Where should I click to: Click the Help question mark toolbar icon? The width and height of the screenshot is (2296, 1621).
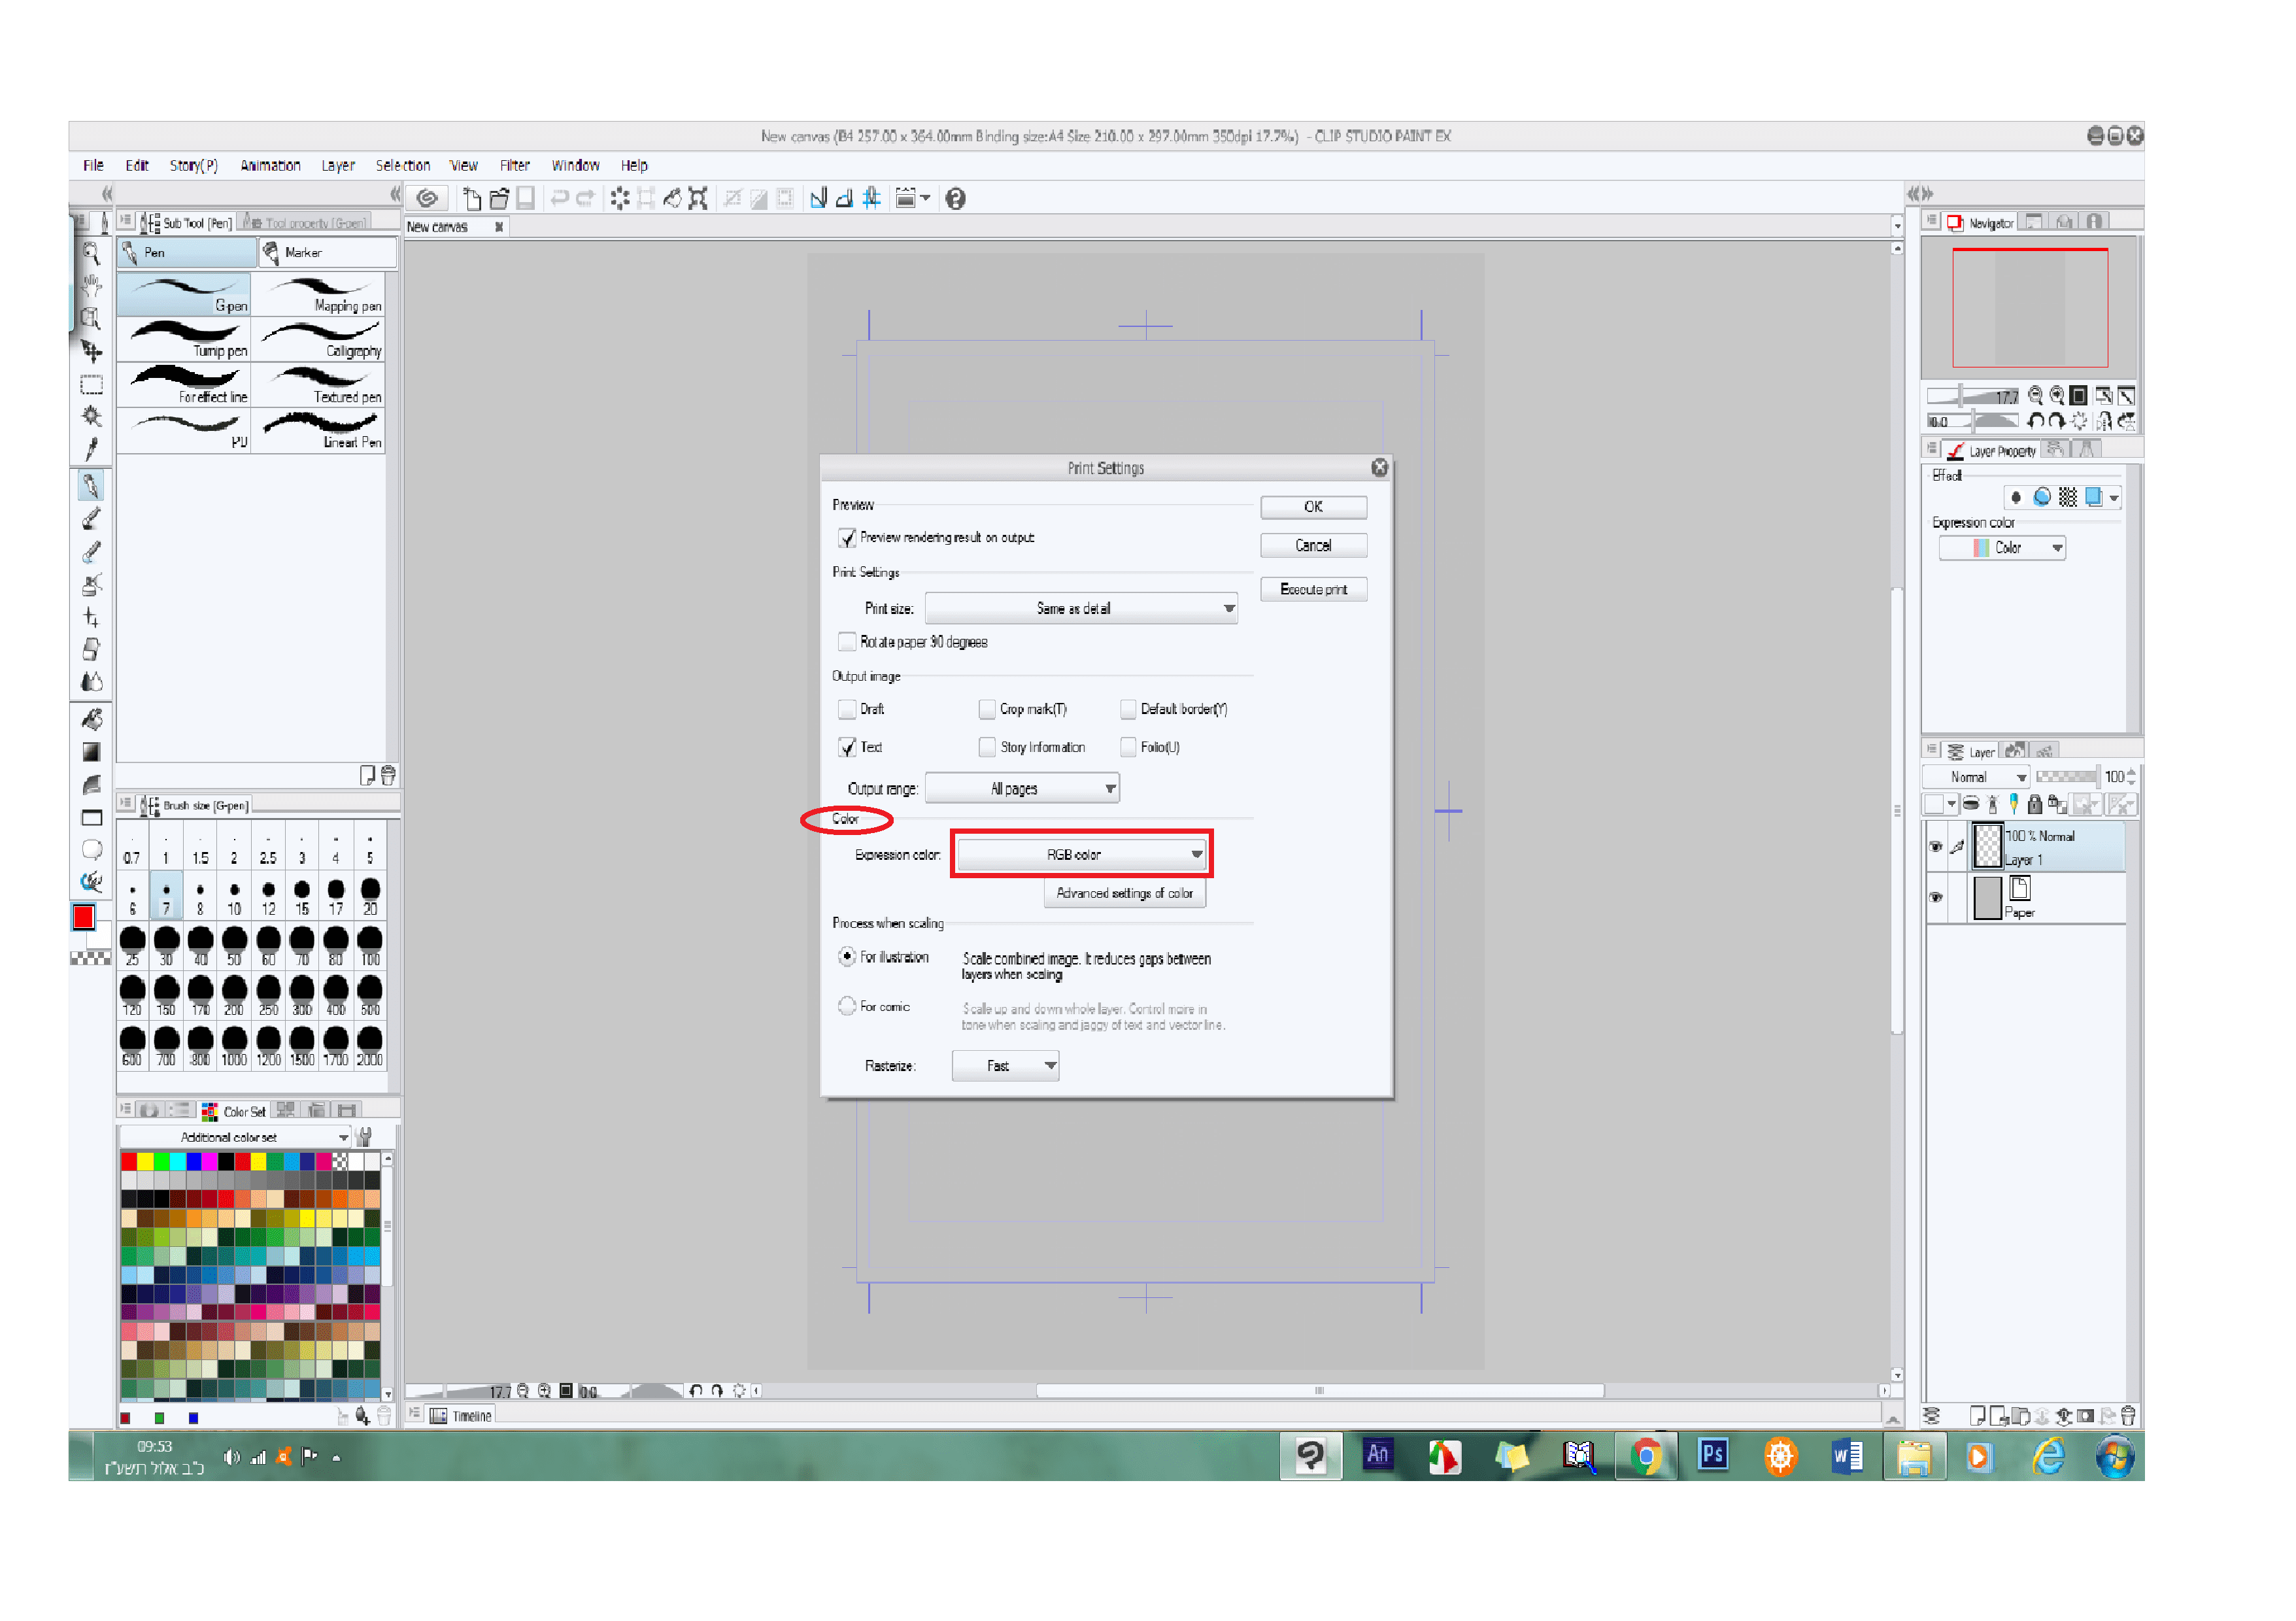click(955, 199)
